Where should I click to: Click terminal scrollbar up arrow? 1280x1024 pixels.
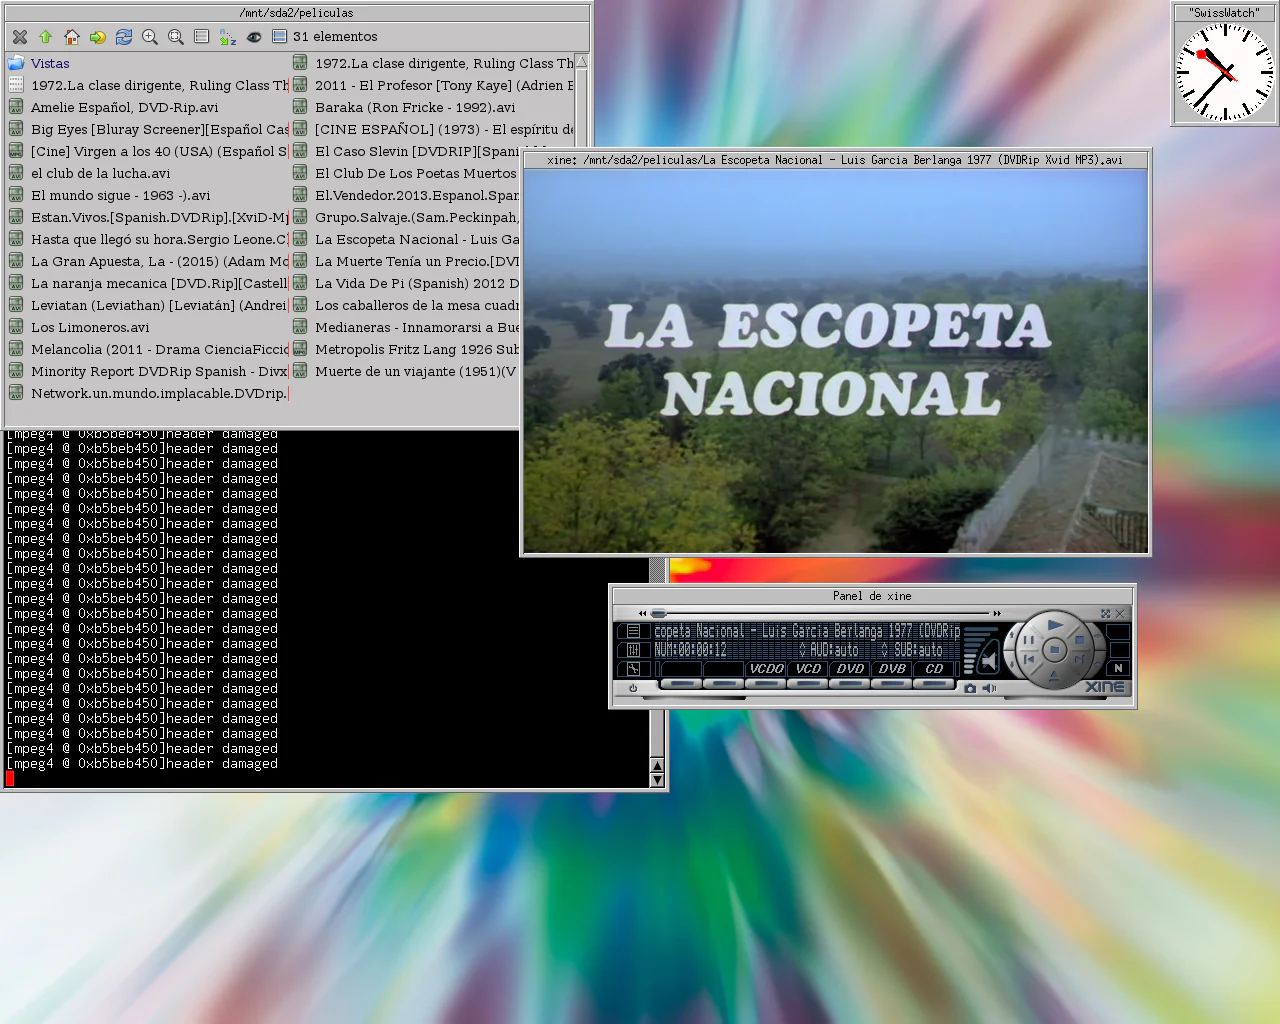point(657,766)
